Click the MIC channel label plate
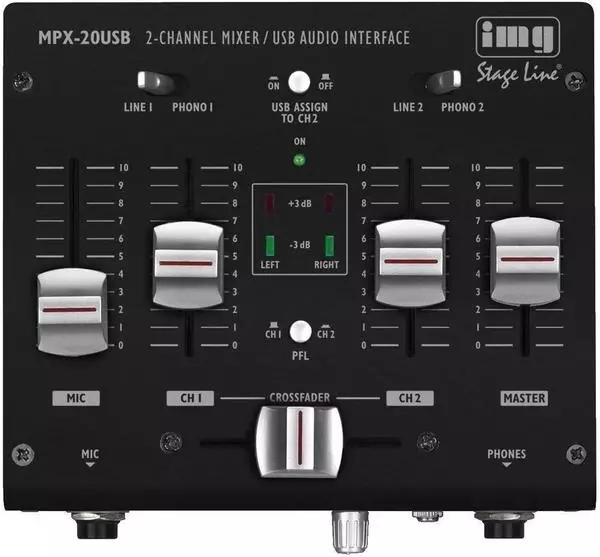 click(x=76, y=398)
